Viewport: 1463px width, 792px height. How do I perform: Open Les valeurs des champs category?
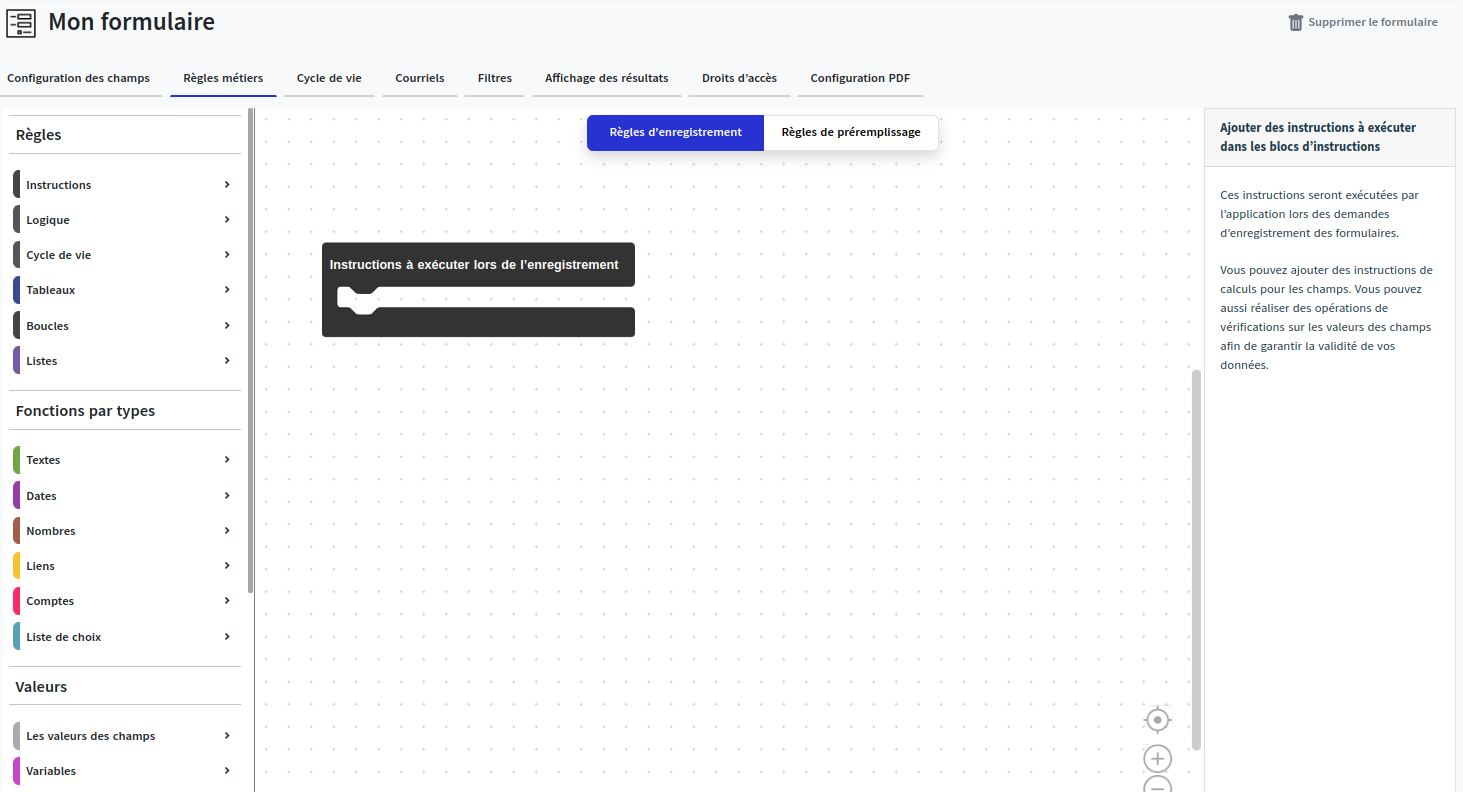pos(91,736)
